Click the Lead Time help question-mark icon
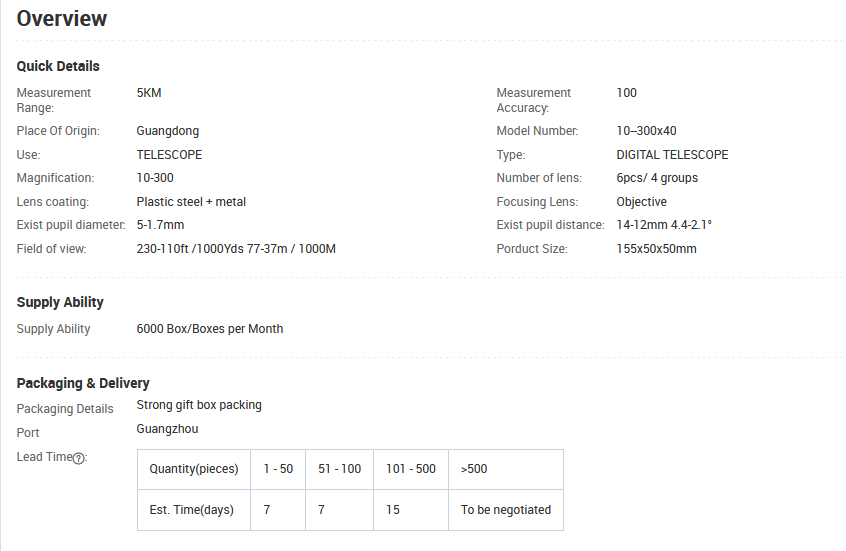Screen dimensions: 846x551 tap(80, 458)
